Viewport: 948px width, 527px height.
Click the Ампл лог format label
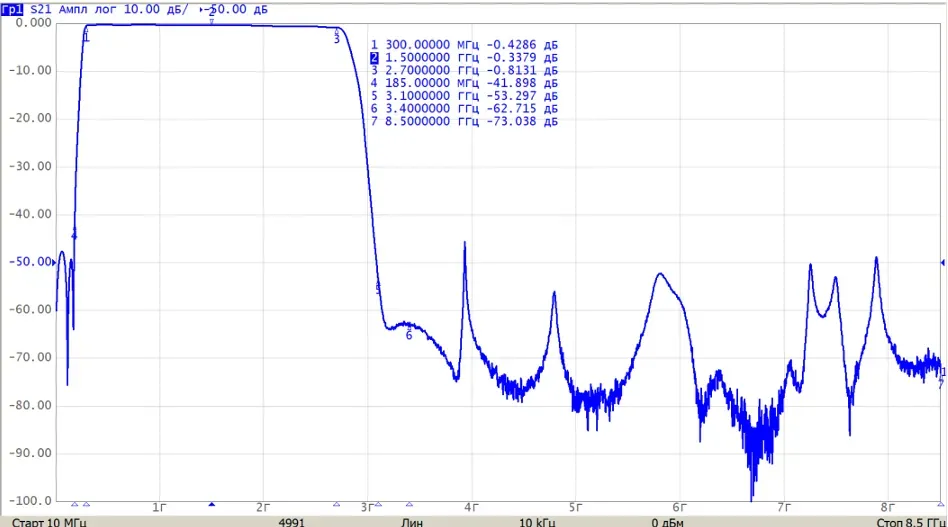coord(87,9)
